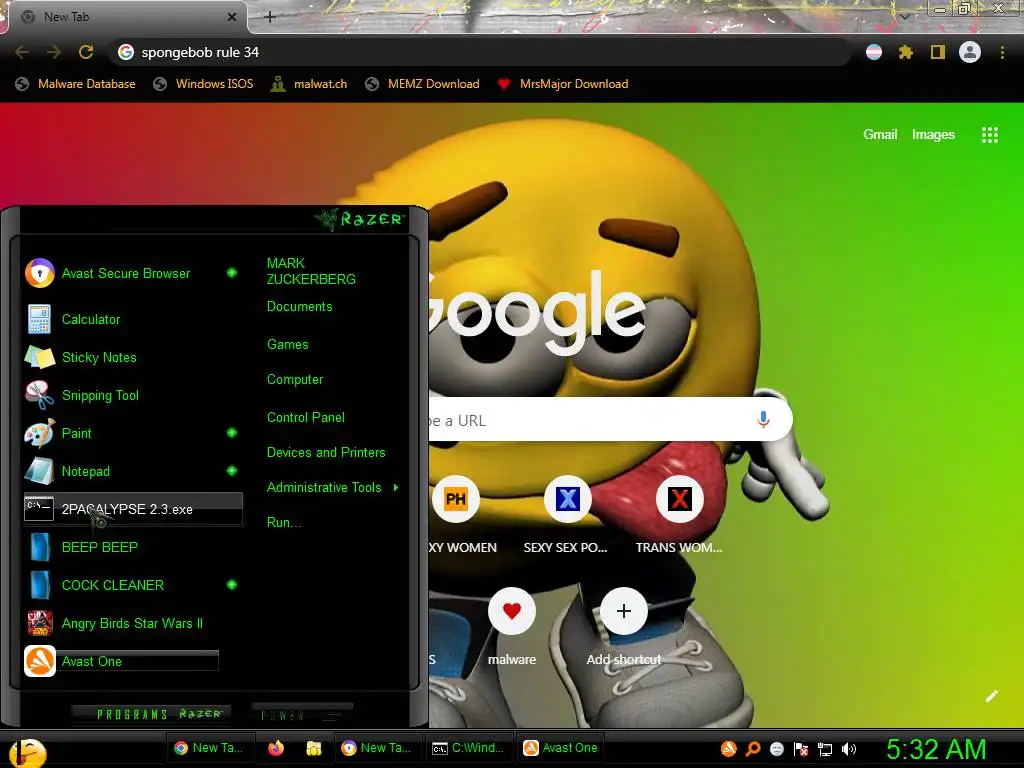The image size is (1024, 768).
Task: Open Devices and Printers
Action: [x=326, y=453]
